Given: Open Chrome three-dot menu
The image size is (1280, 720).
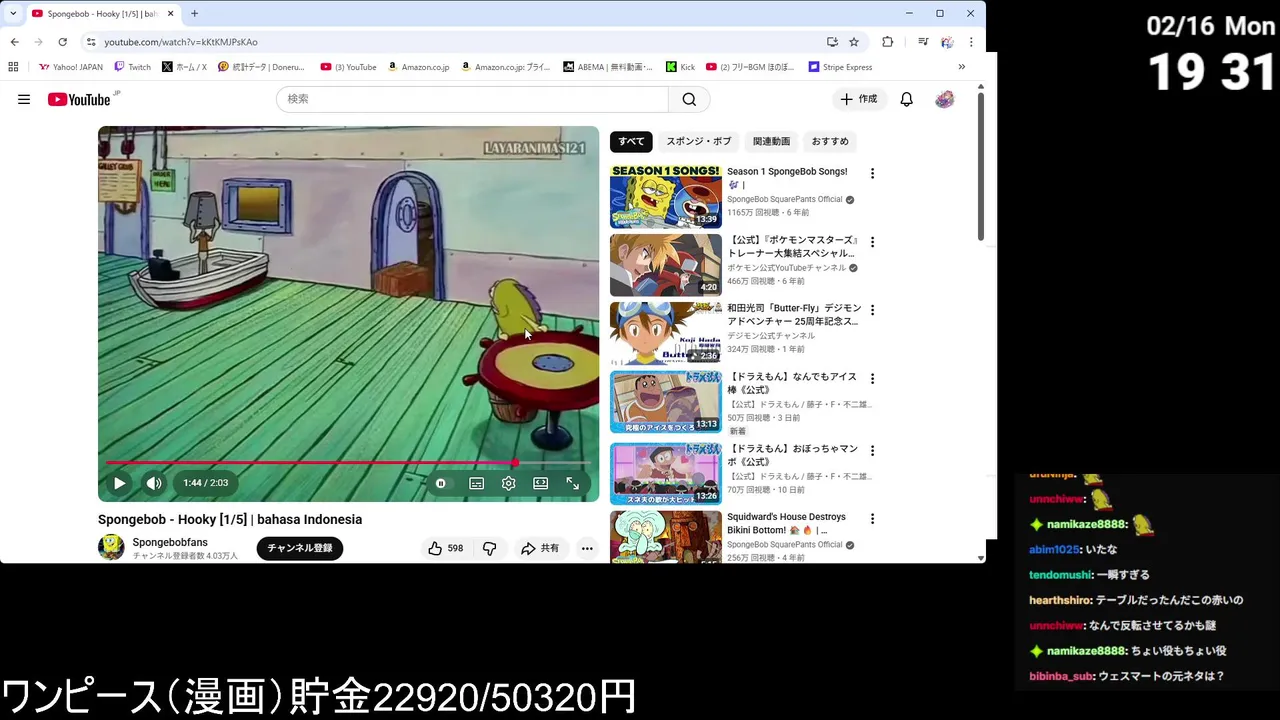Looking at the screenshot, I should coord(971,42).
